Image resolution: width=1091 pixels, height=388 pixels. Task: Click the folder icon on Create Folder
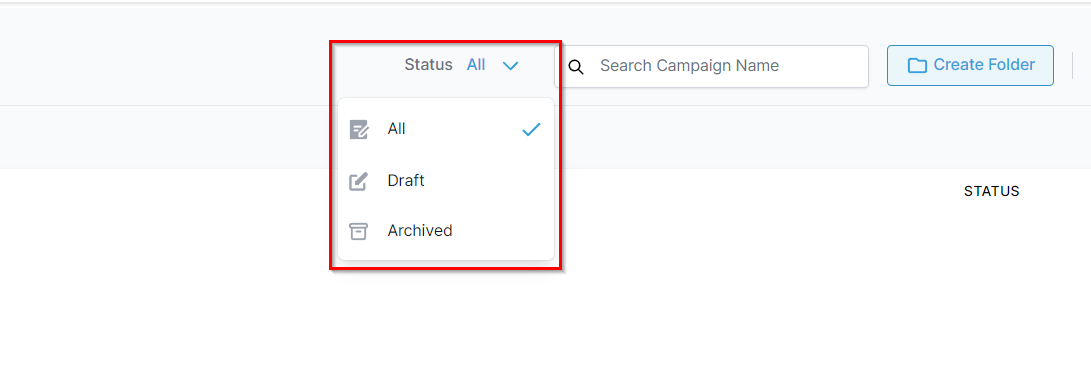click(x=917, y=65)
